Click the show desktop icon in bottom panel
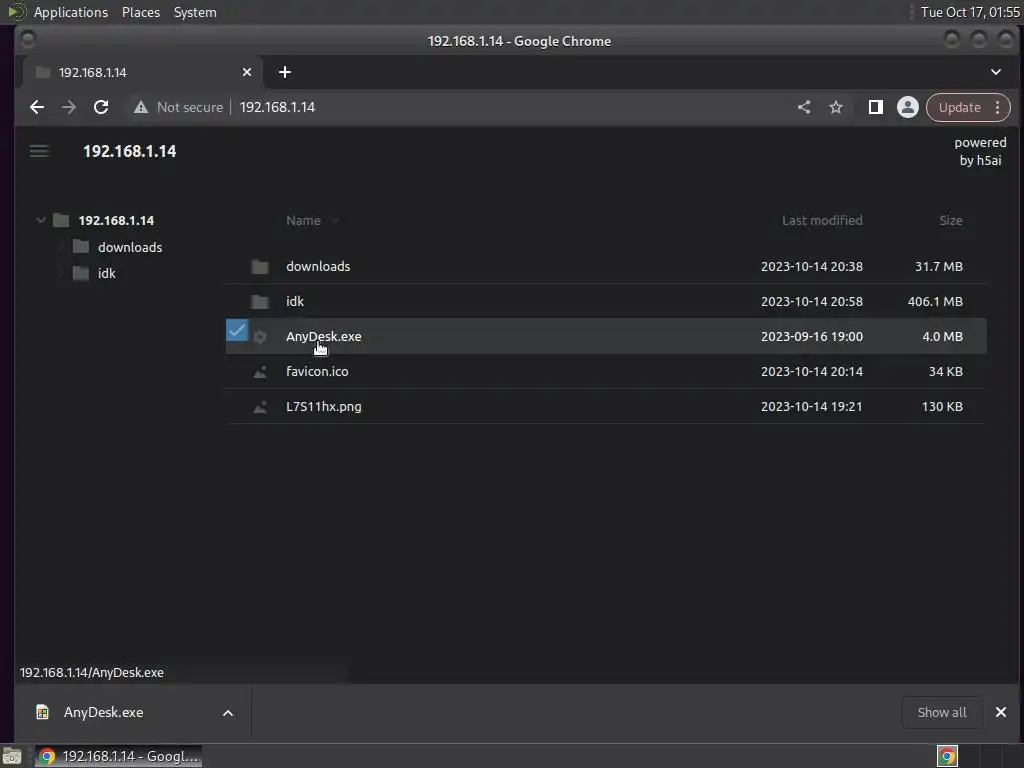Screen dimensions: 1024x768 coord(12,756)
